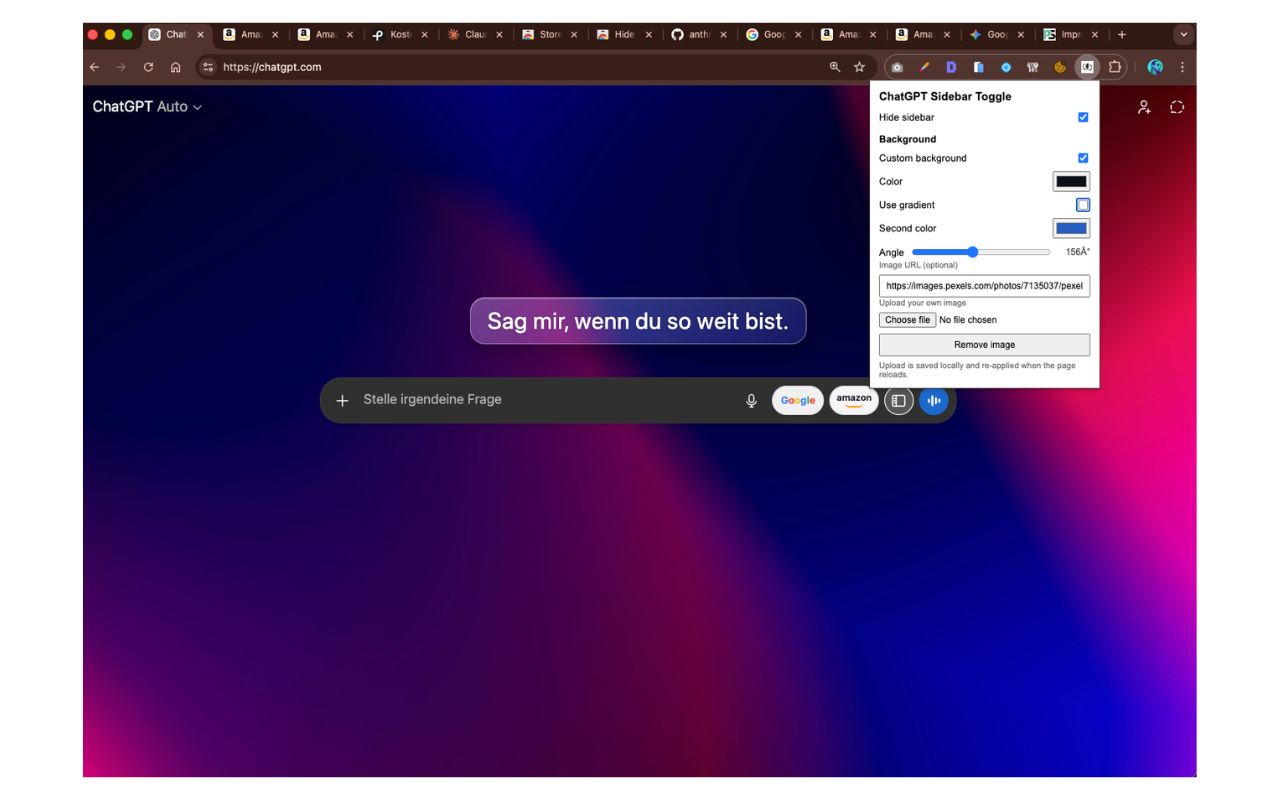
Task: Go forward to the next page
Action: pos(121,67)
